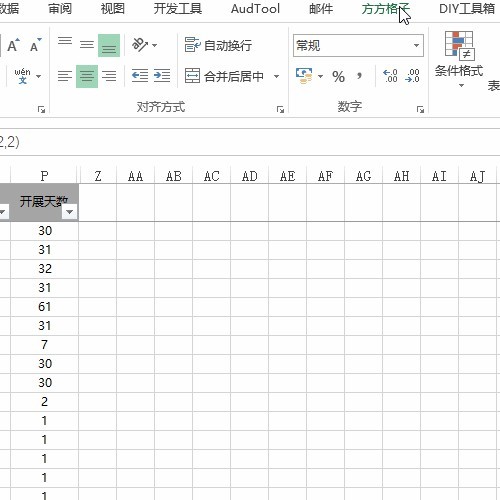Viewport: 500px width, 500px height.
Task: Open the 常规 number format dropdown
Action: click(416, 45)
